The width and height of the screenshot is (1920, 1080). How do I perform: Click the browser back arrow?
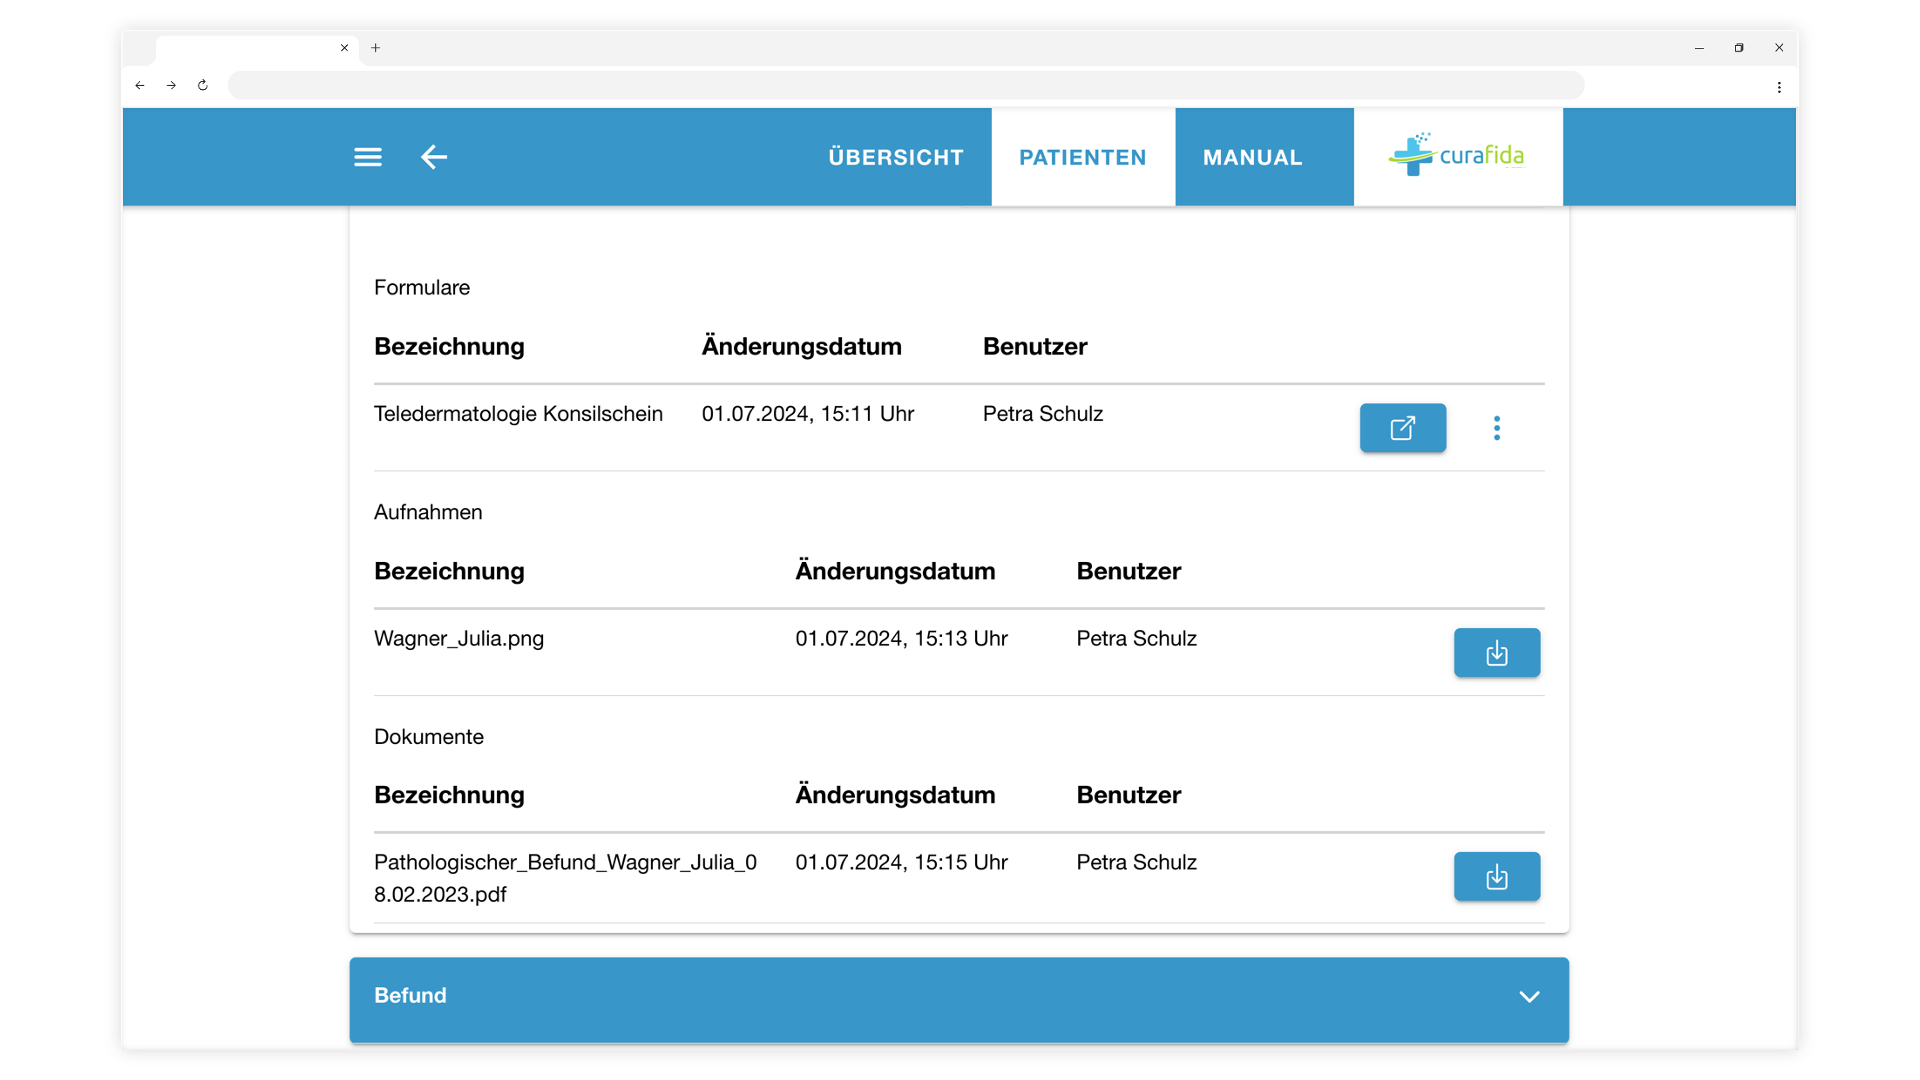(x=140, y=85)
